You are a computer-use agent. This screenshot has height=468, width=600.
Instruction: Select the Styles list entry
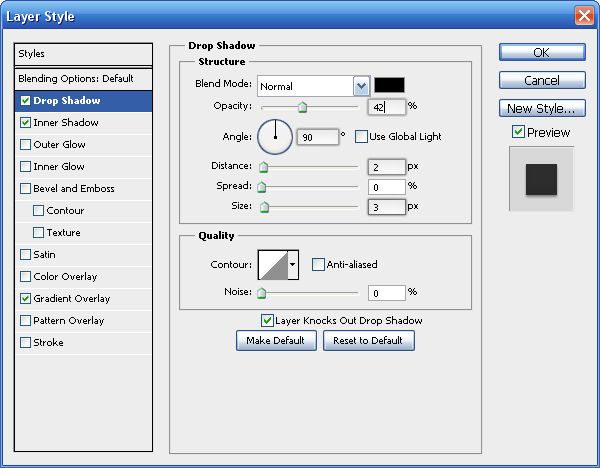pos(83,54)
